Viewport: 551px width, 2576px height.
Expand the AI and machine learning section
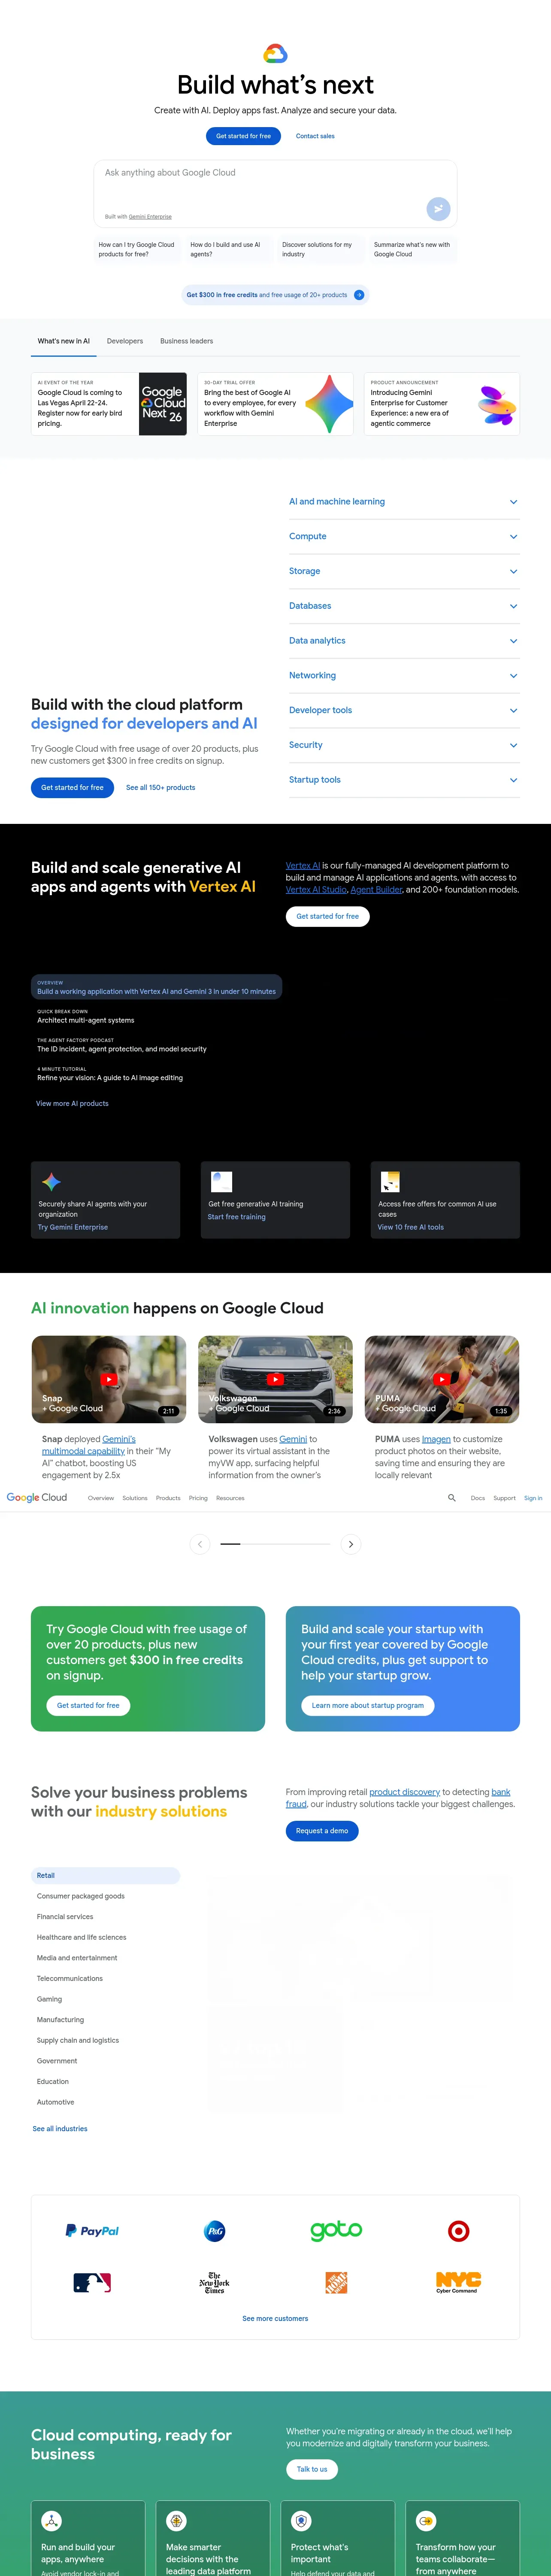tap(404, 502)
